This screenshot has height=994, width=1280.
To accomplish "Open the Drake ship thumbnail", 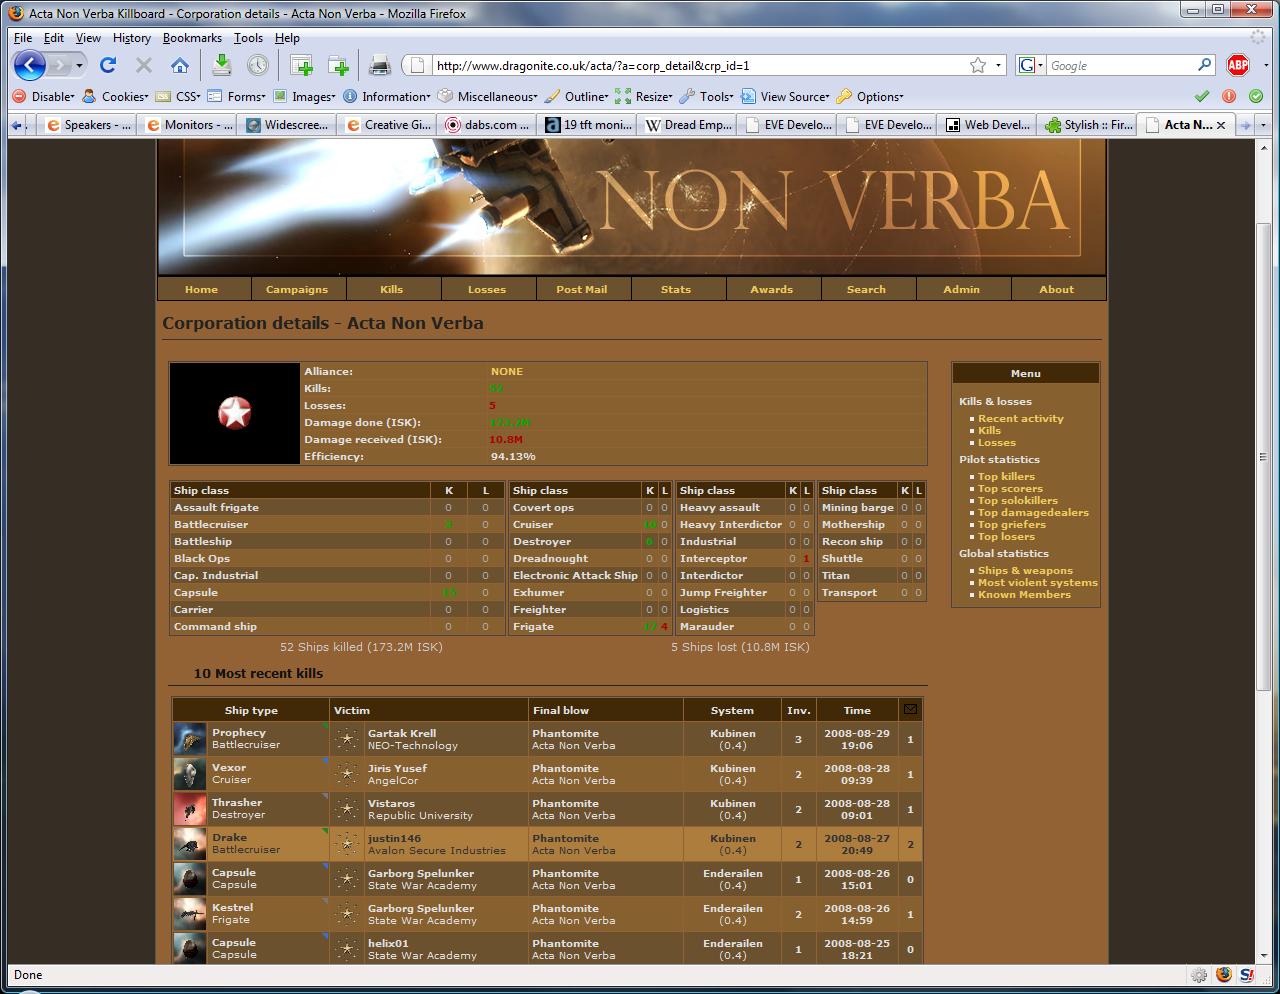I will tap(190, 845).
